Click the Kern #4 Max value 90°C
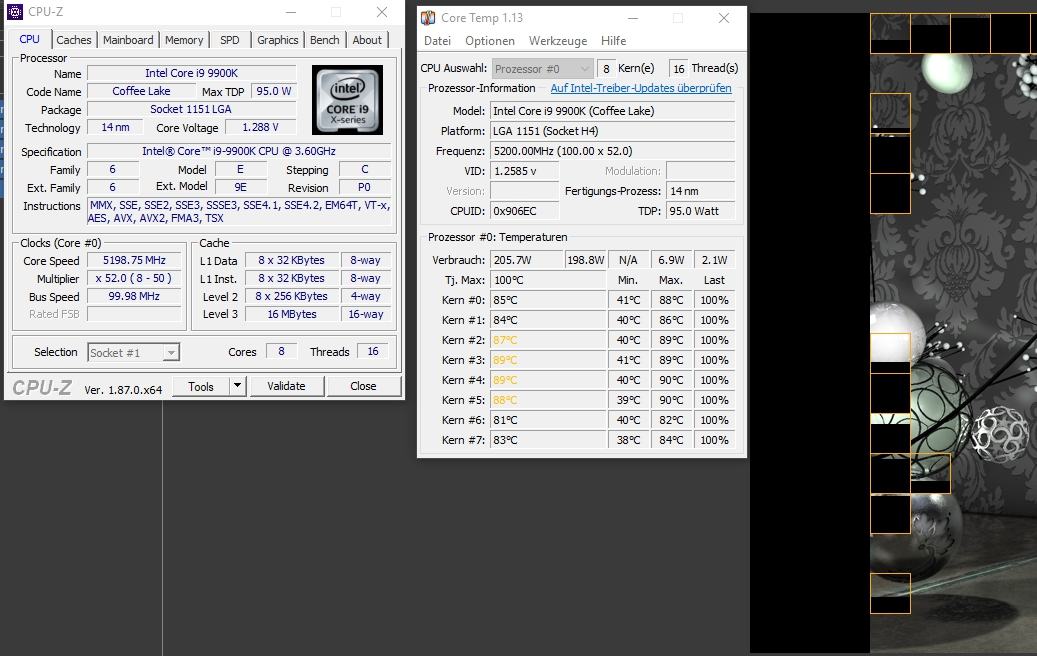The image size is (1037, 656). [671, 380]
